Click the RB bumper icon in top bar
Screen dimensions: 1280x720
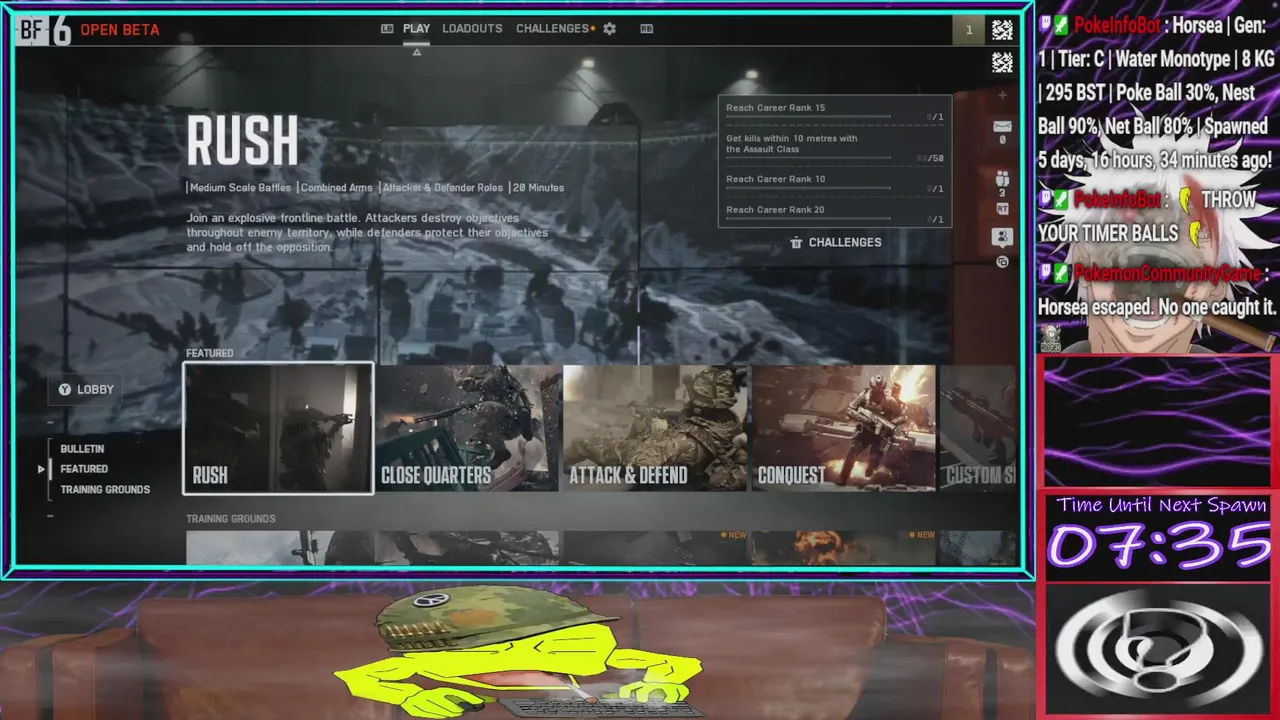[x=647, y=29]
